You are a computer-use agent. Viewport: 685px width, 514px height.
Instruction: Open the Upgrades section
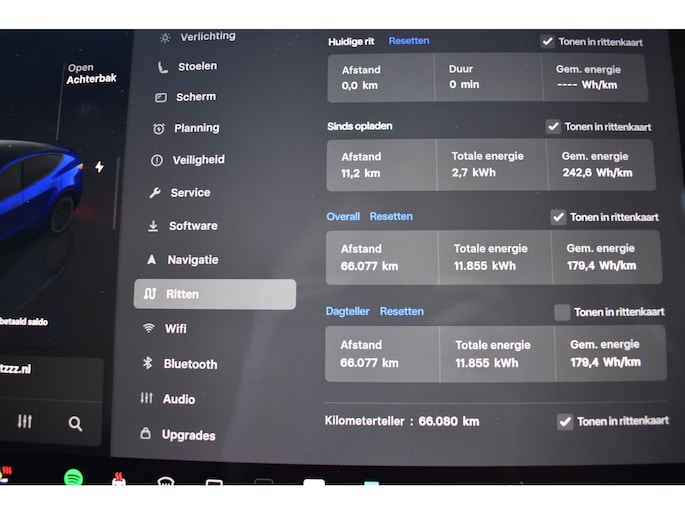point(188,435)
